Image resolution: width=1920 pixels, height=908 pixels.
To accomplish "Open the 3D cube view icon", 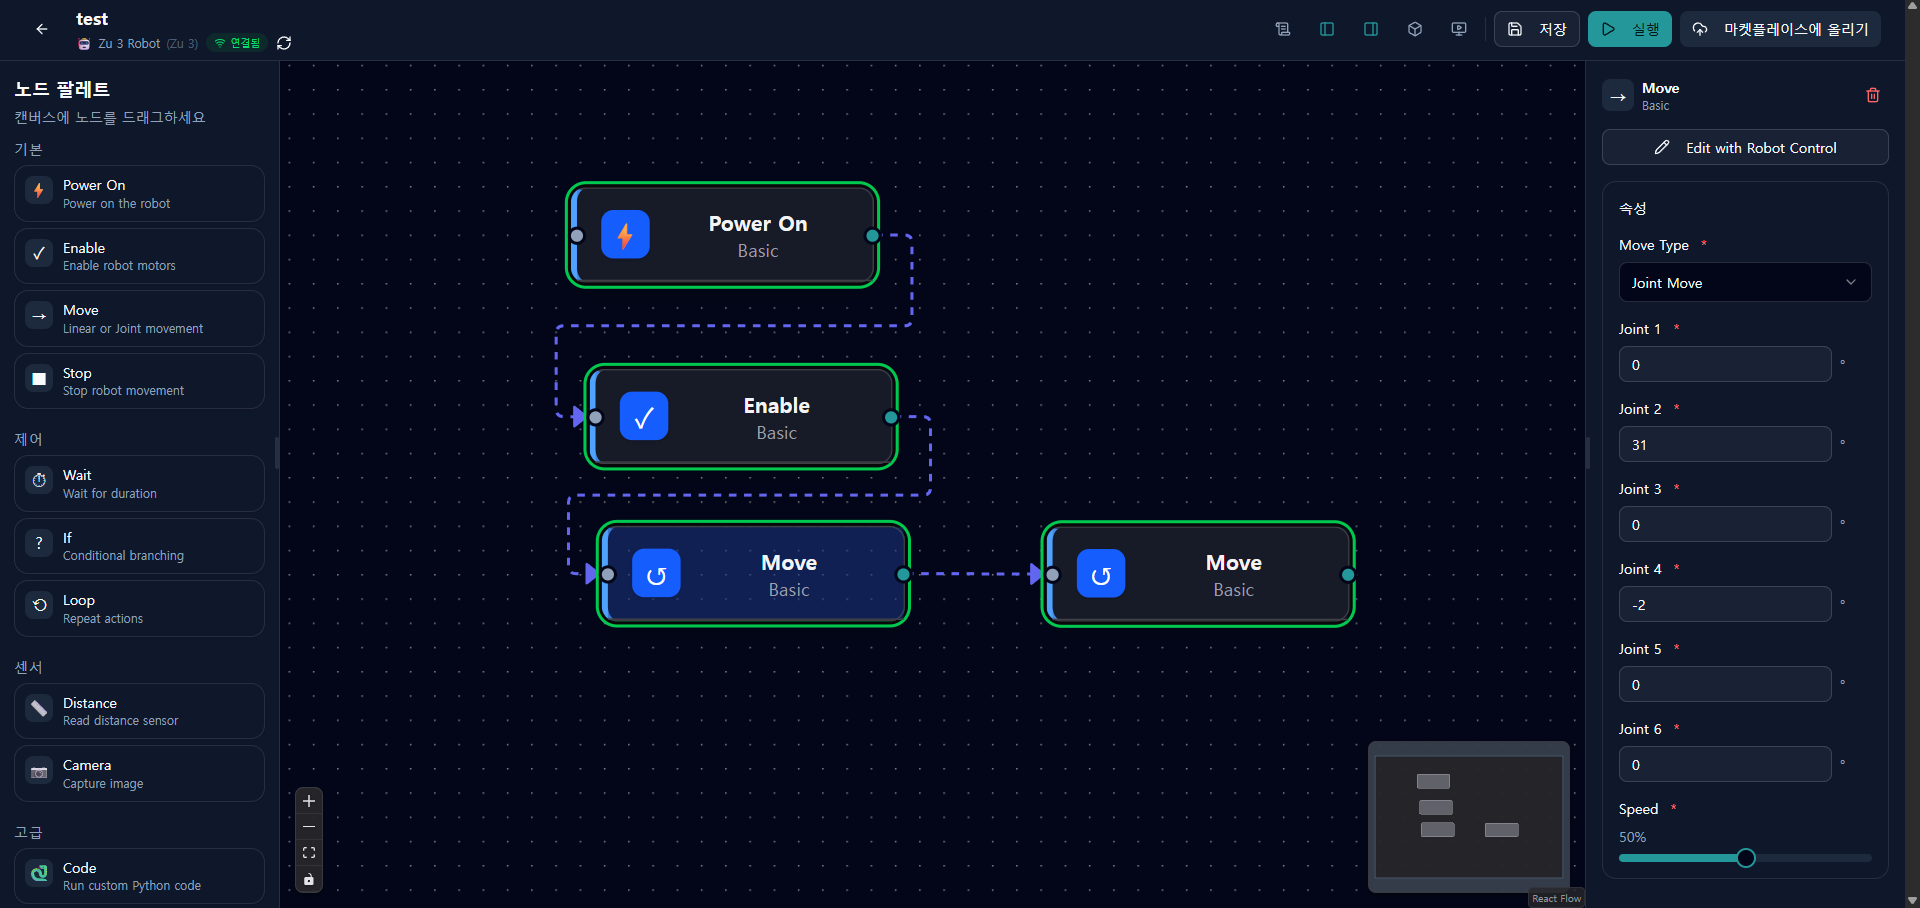I will click(x=1415, y=29).
